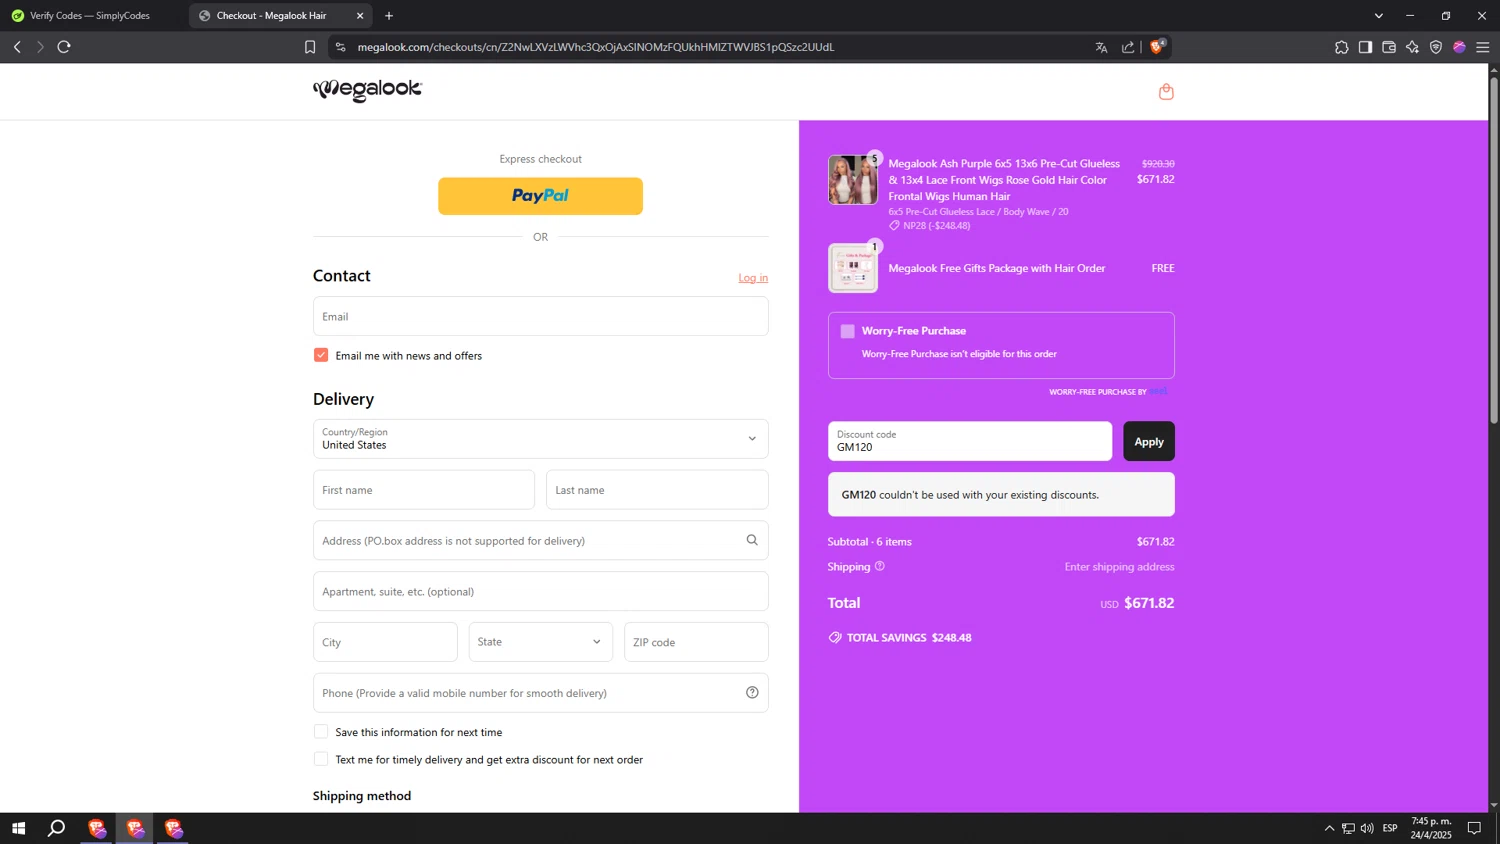Viewport: 1500px width, 844px height.
Task: Click the address search magnifier icon
Action: point(752,540)
